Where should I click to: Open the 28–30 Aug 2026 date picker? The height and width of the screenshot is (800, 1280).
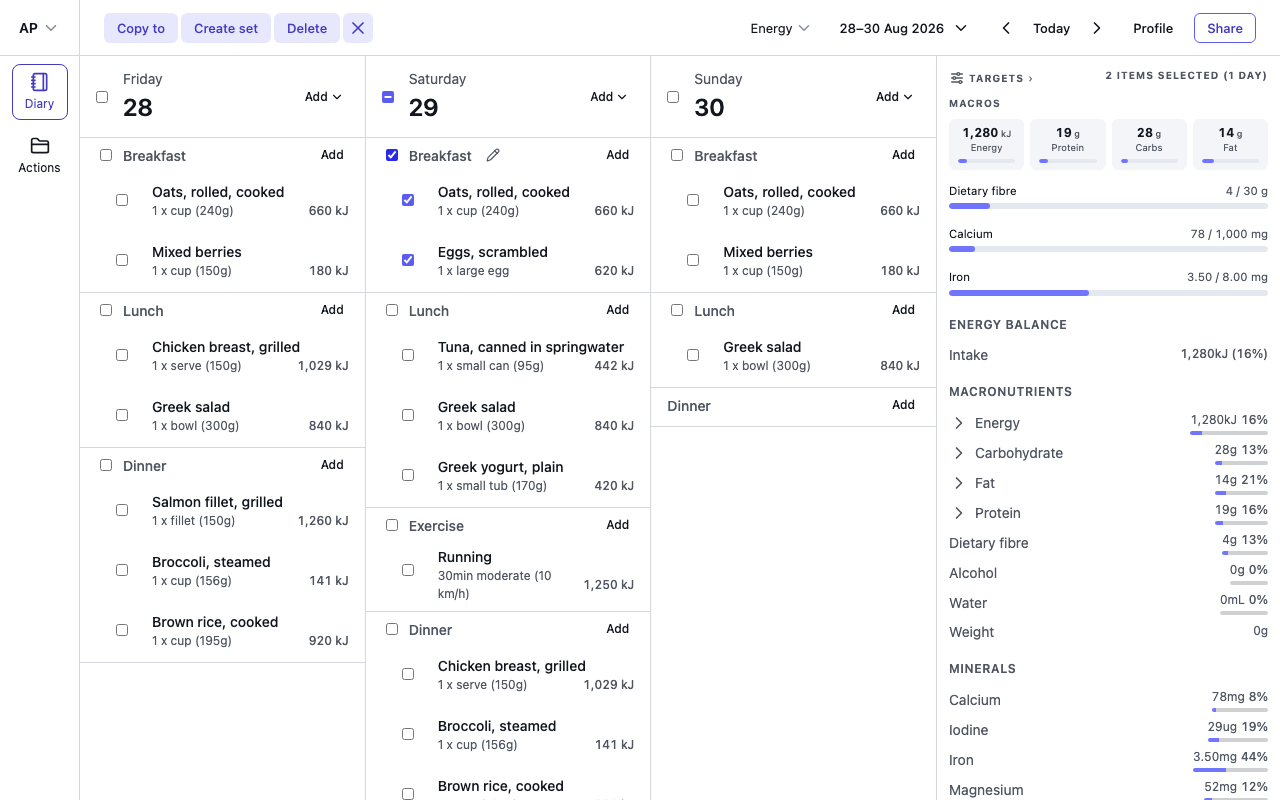903,28
